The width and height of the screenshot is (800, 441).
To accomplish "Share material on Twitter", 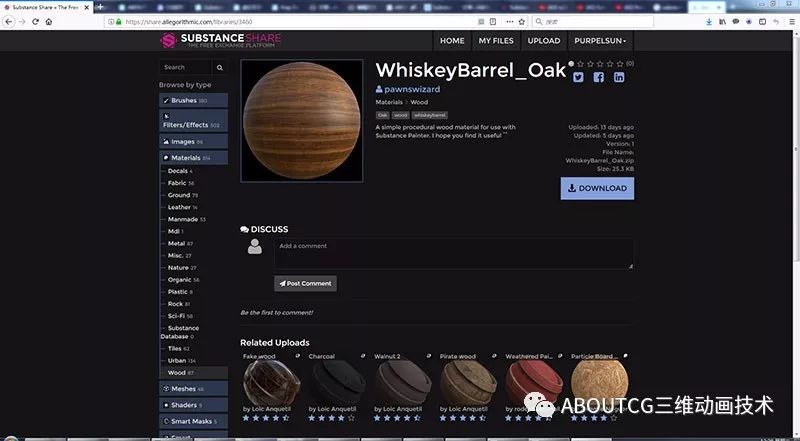I will tap(578, 78).
